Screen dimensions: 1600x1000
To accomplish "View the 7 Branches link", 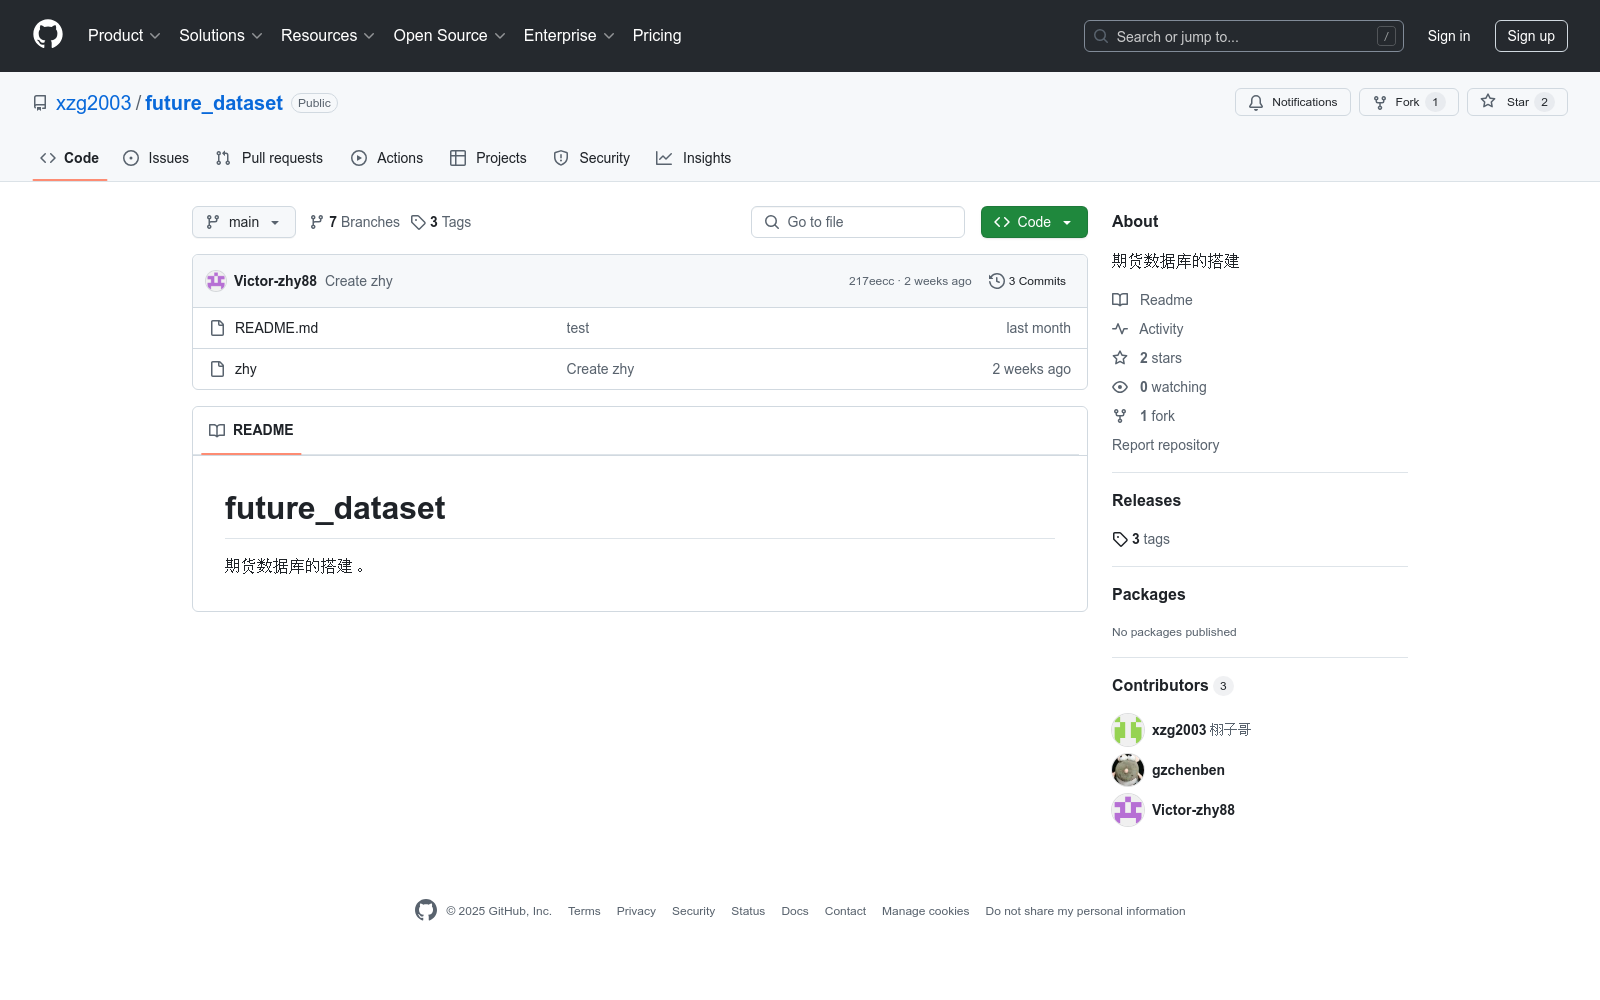I will [x=355, y=222].
